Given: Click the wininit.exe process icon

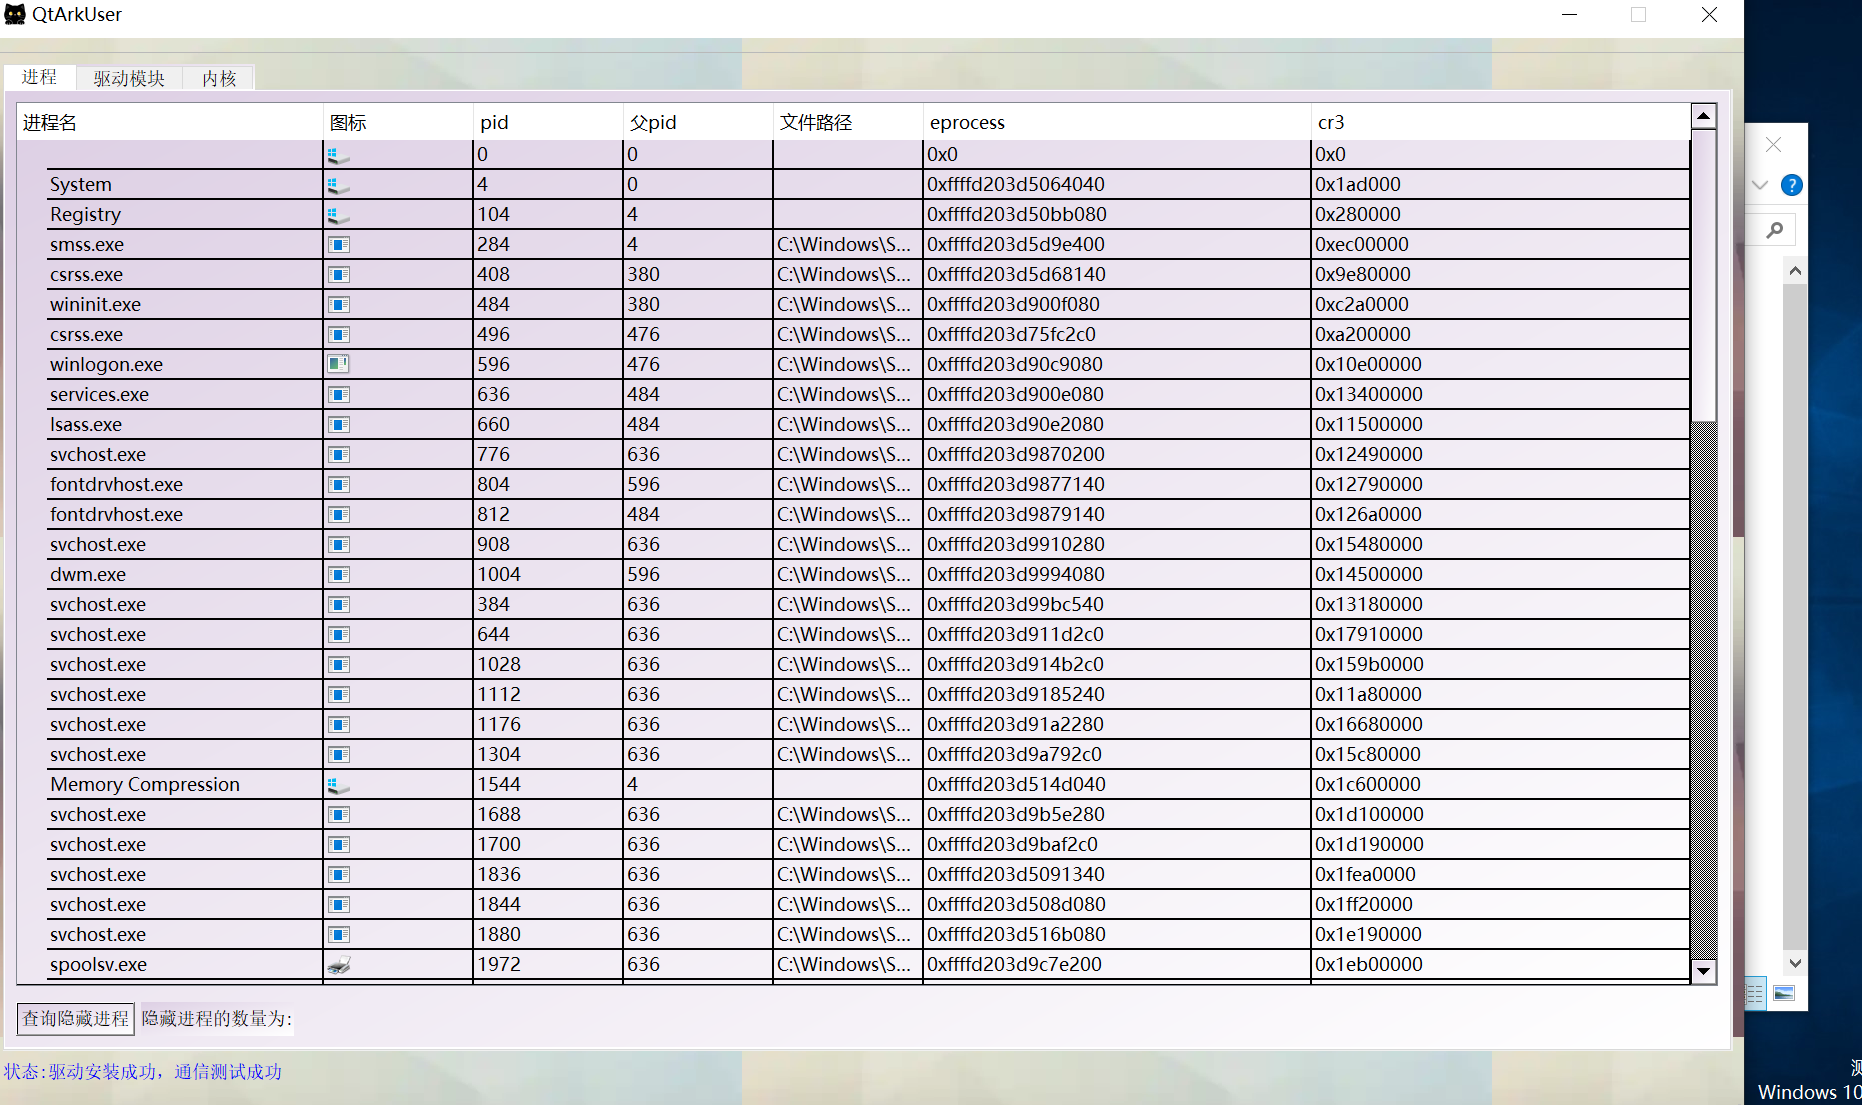Looking at the screenshot, I should pyautogui.click(x=339, y=305).
